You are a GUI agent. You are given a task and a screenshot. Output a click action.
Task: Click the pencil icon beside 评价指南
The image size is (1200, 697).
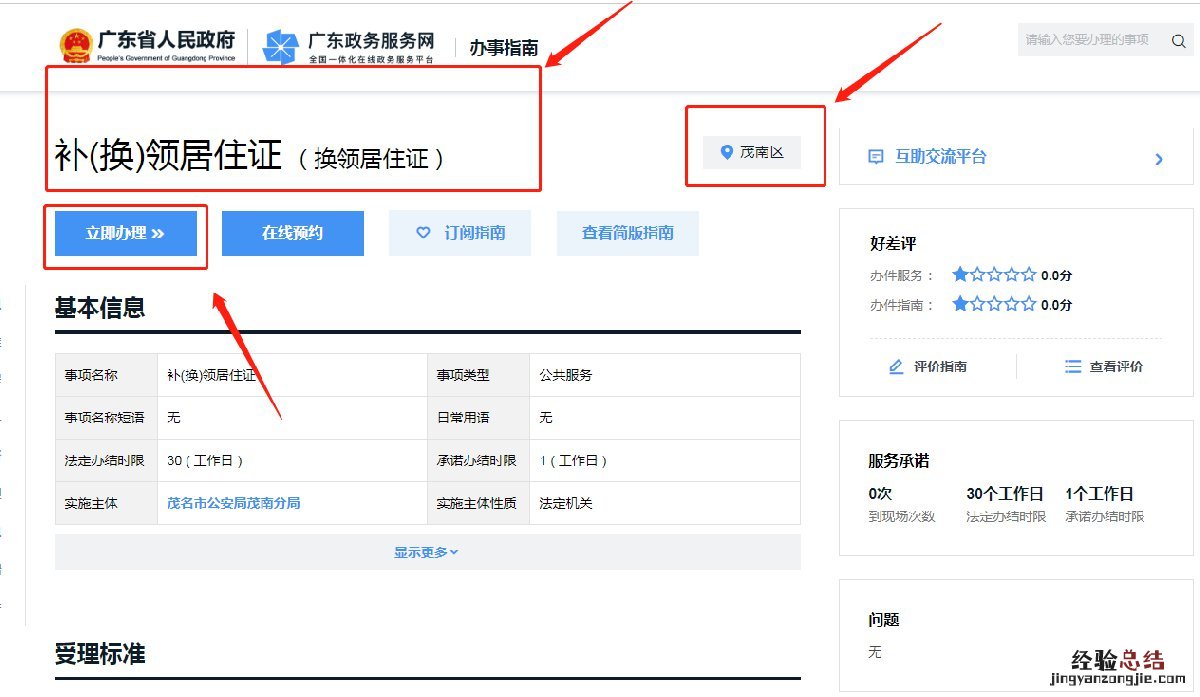[896, 367]
